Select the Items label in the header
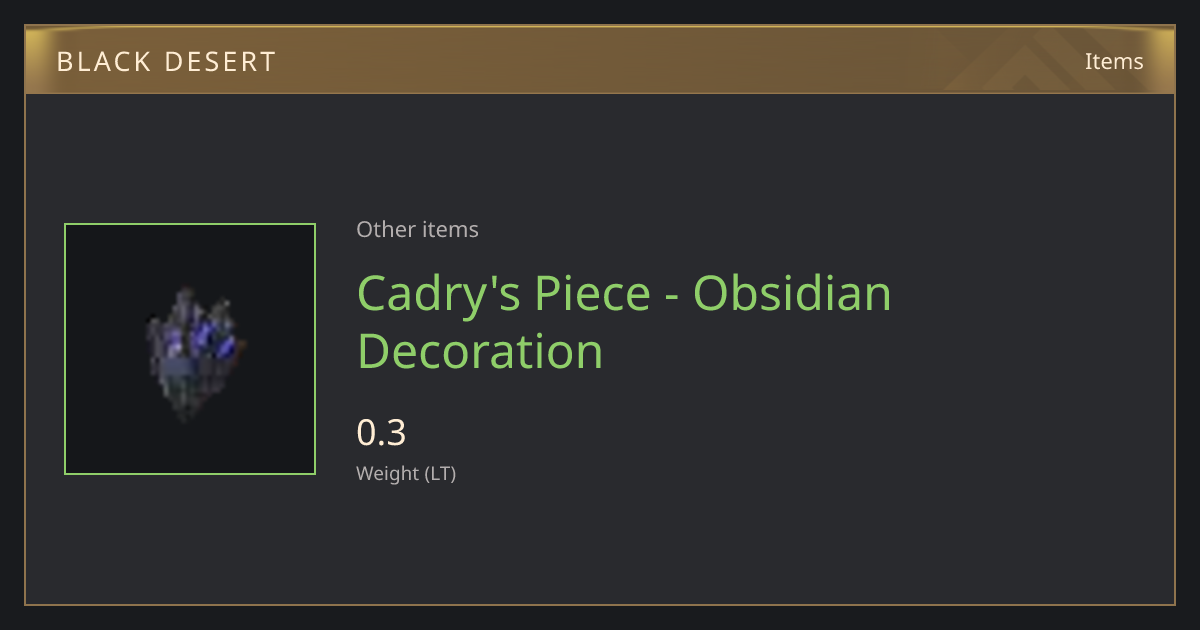The height and width of the screenshot is (630, 1200). click(x=1114, y=61)
